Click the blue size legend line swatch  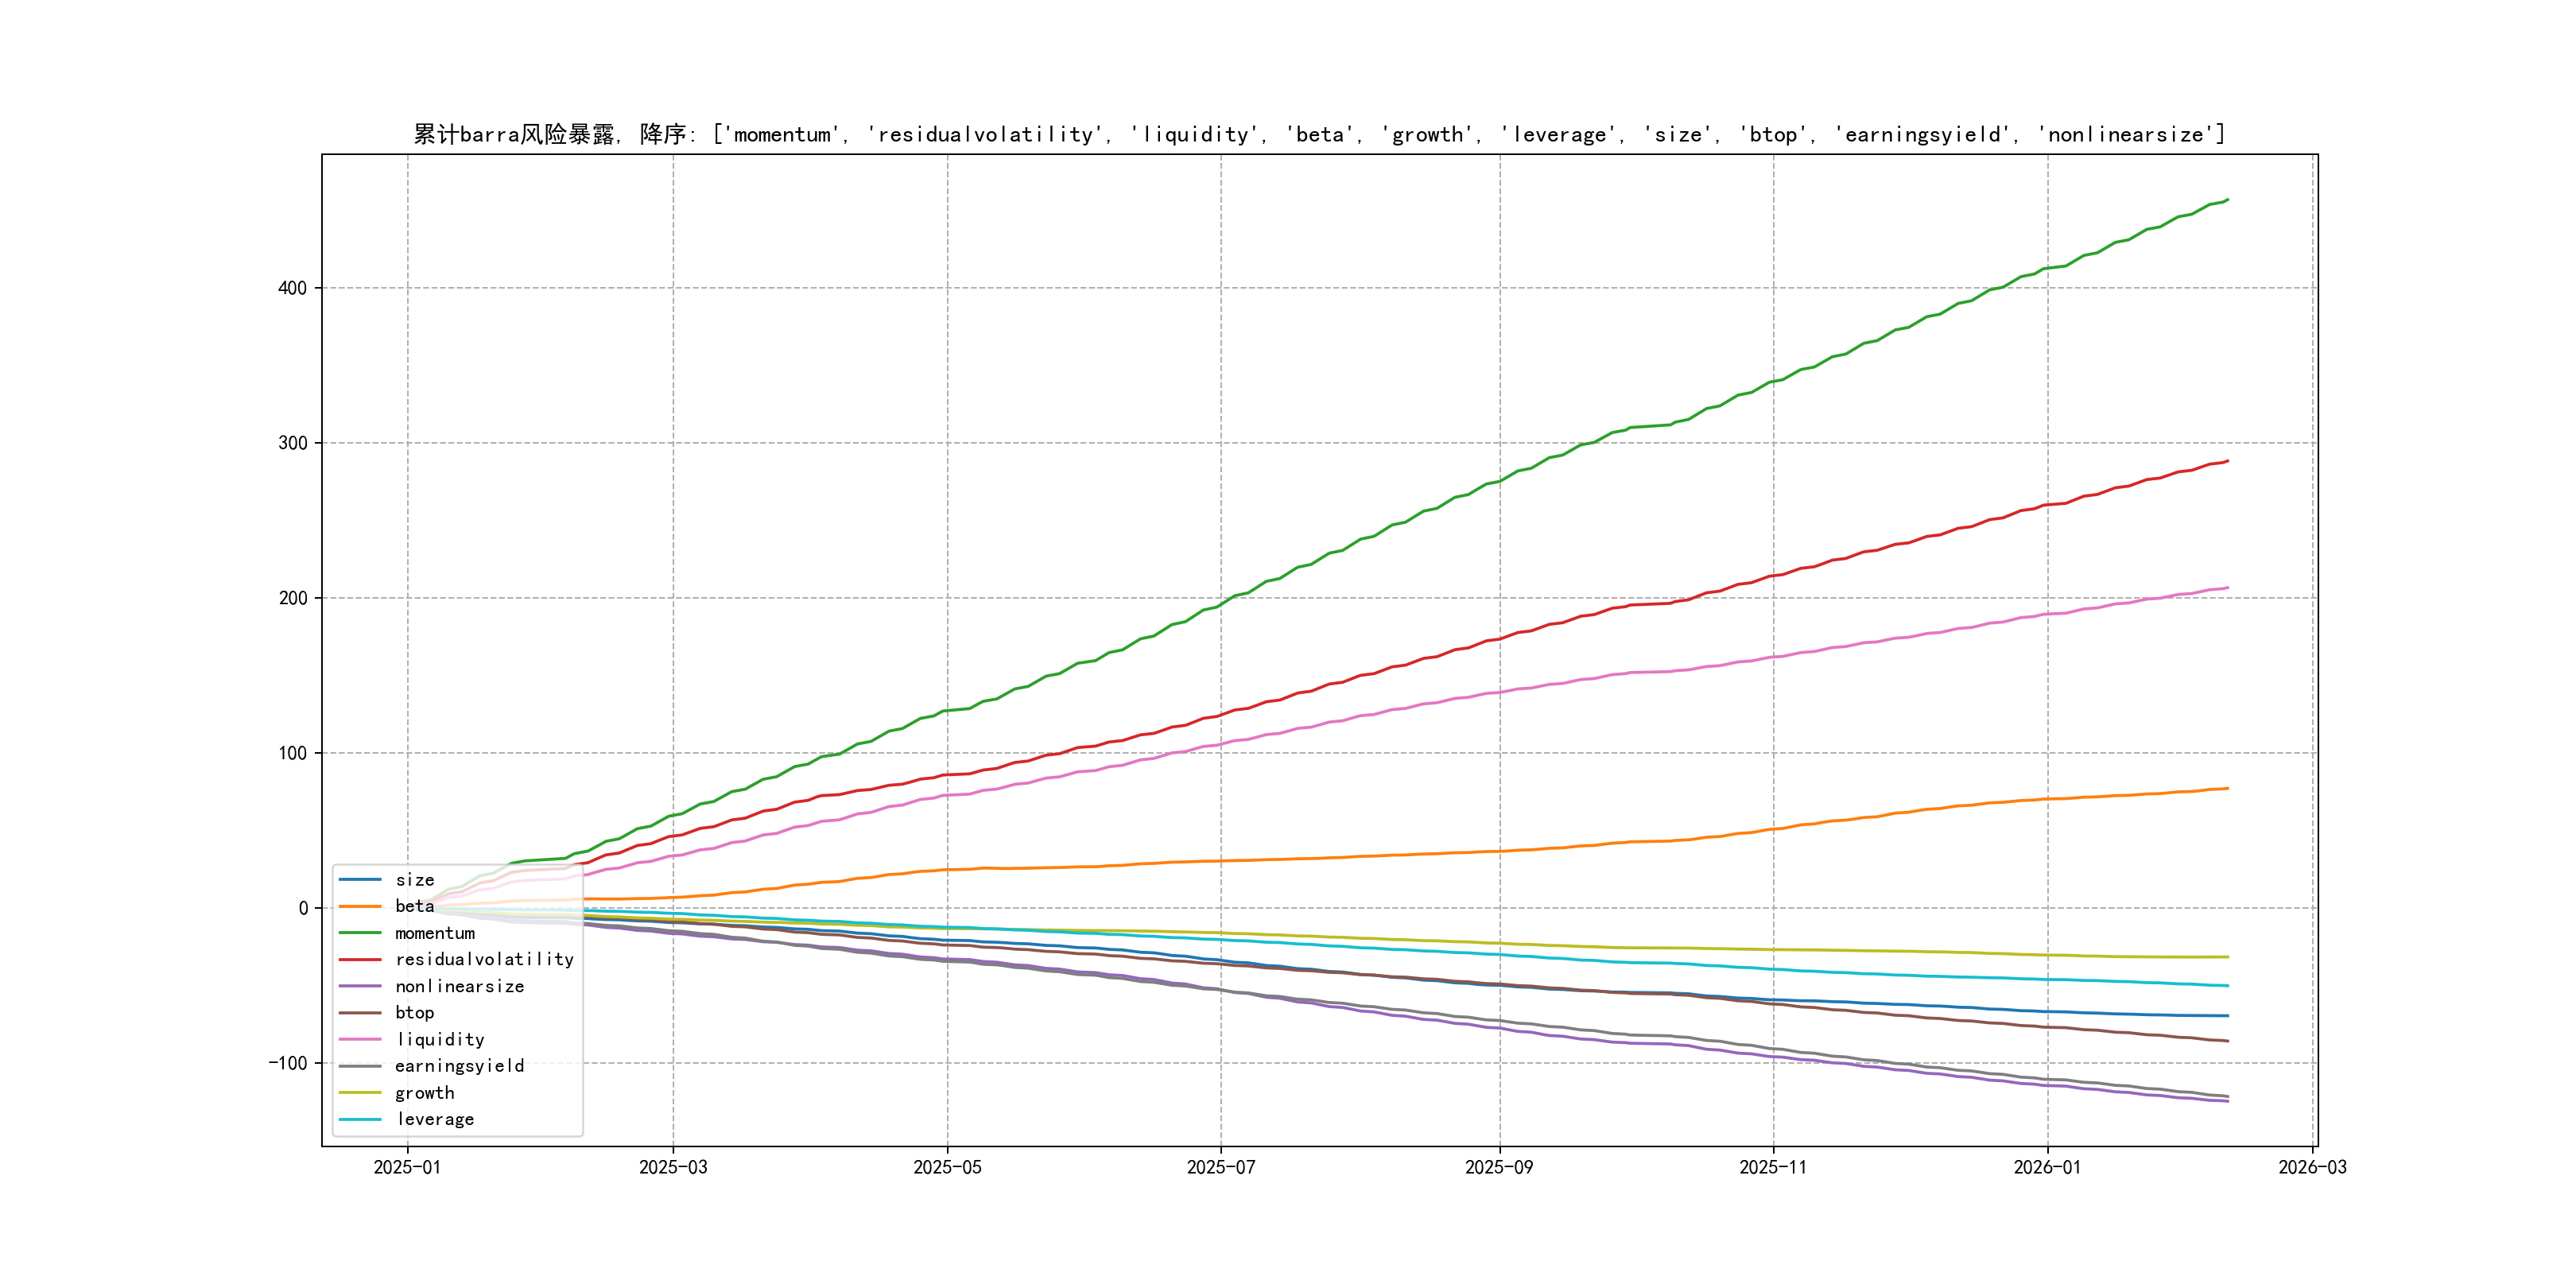(x=360, y=880)
